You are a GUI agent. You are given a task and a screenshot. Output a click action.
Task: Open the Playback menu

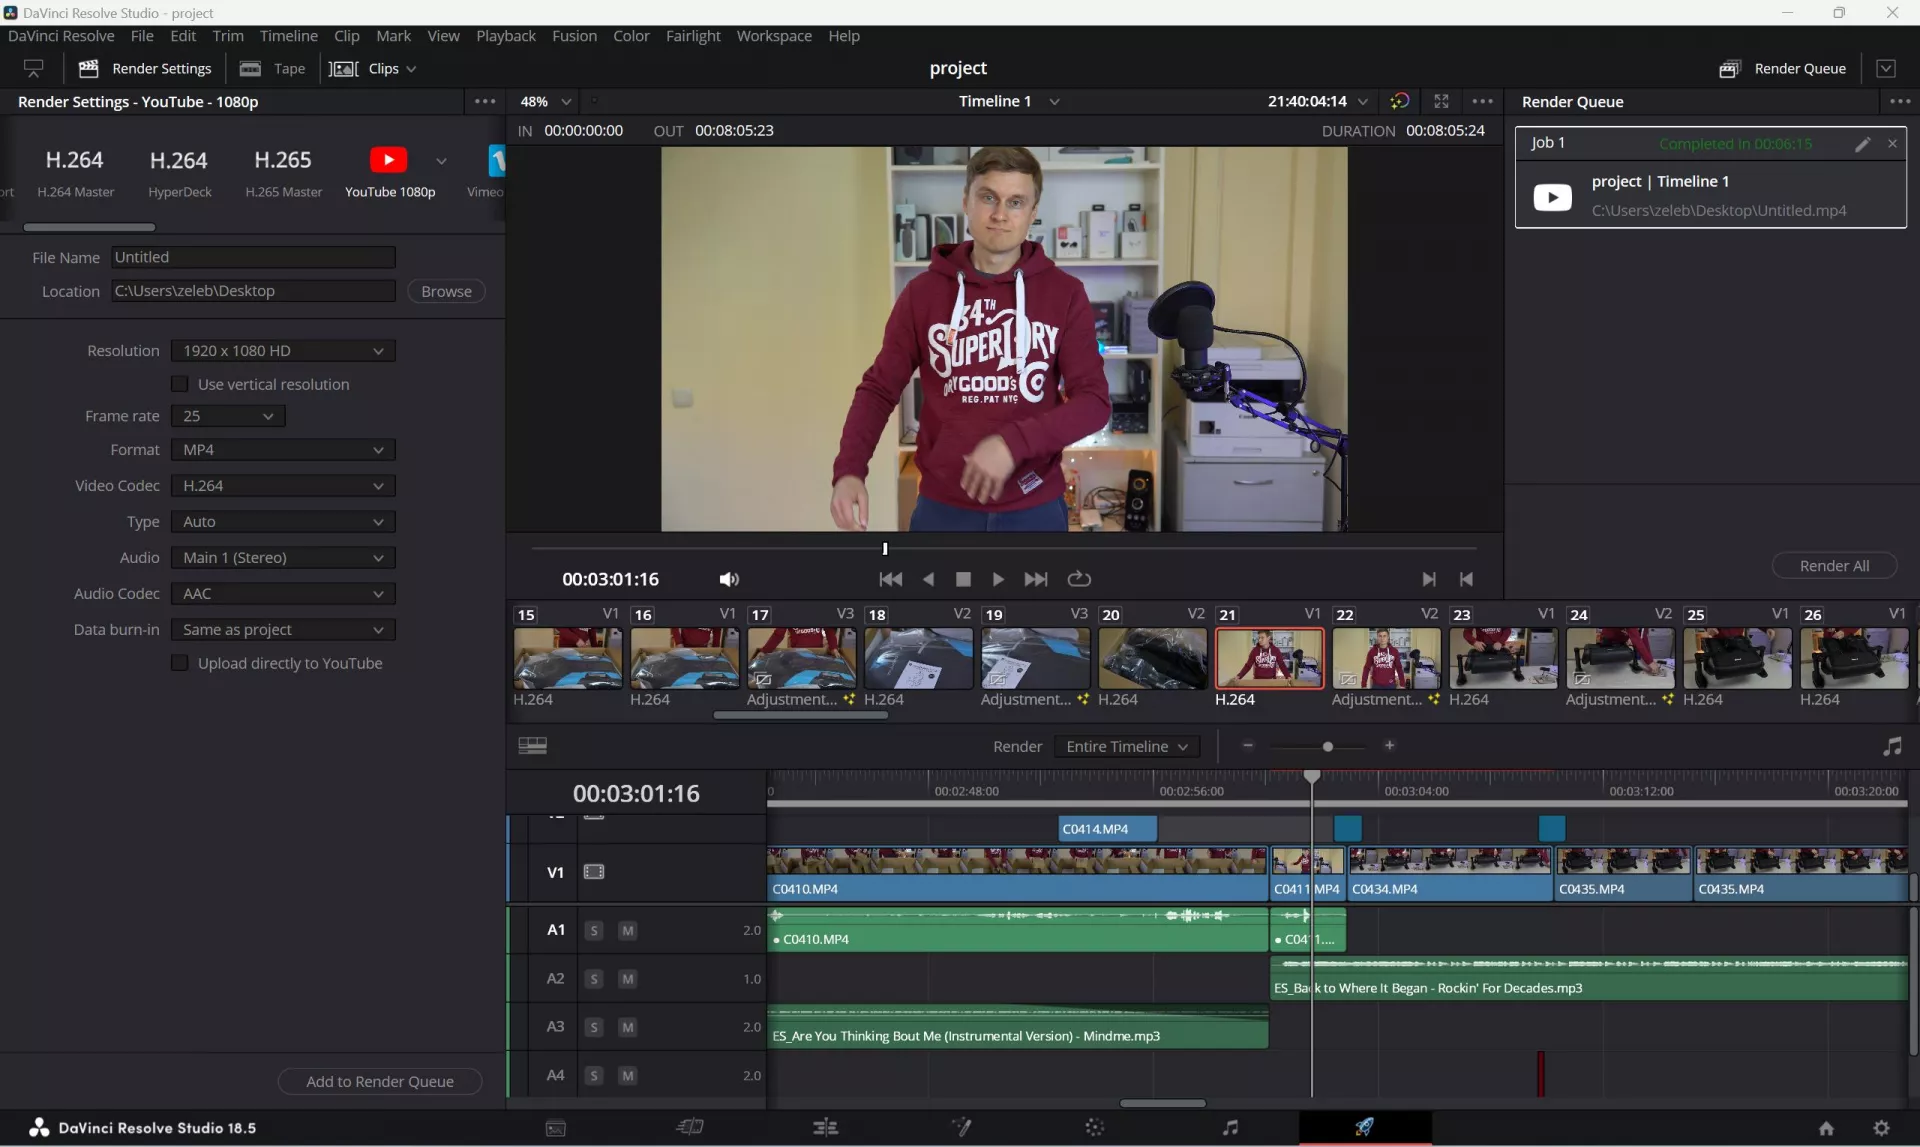pyautogui.click(x=506, y=36)
